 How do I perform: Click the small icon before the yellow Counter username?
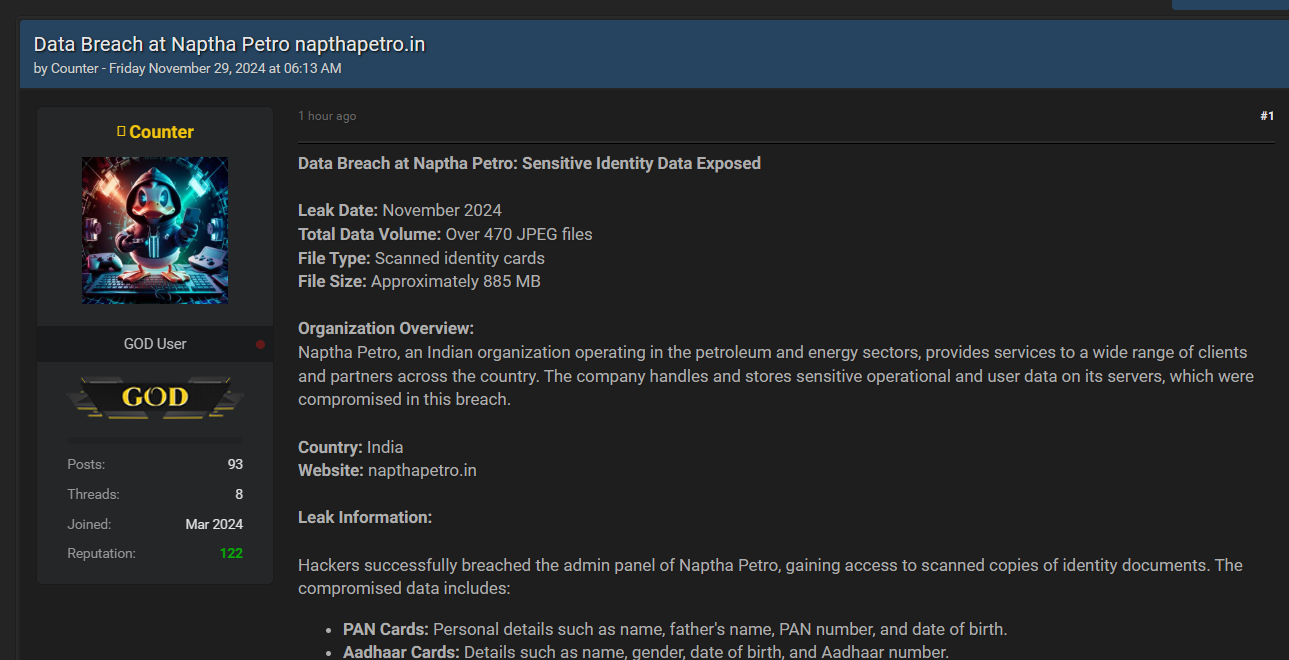coord(121,131)
